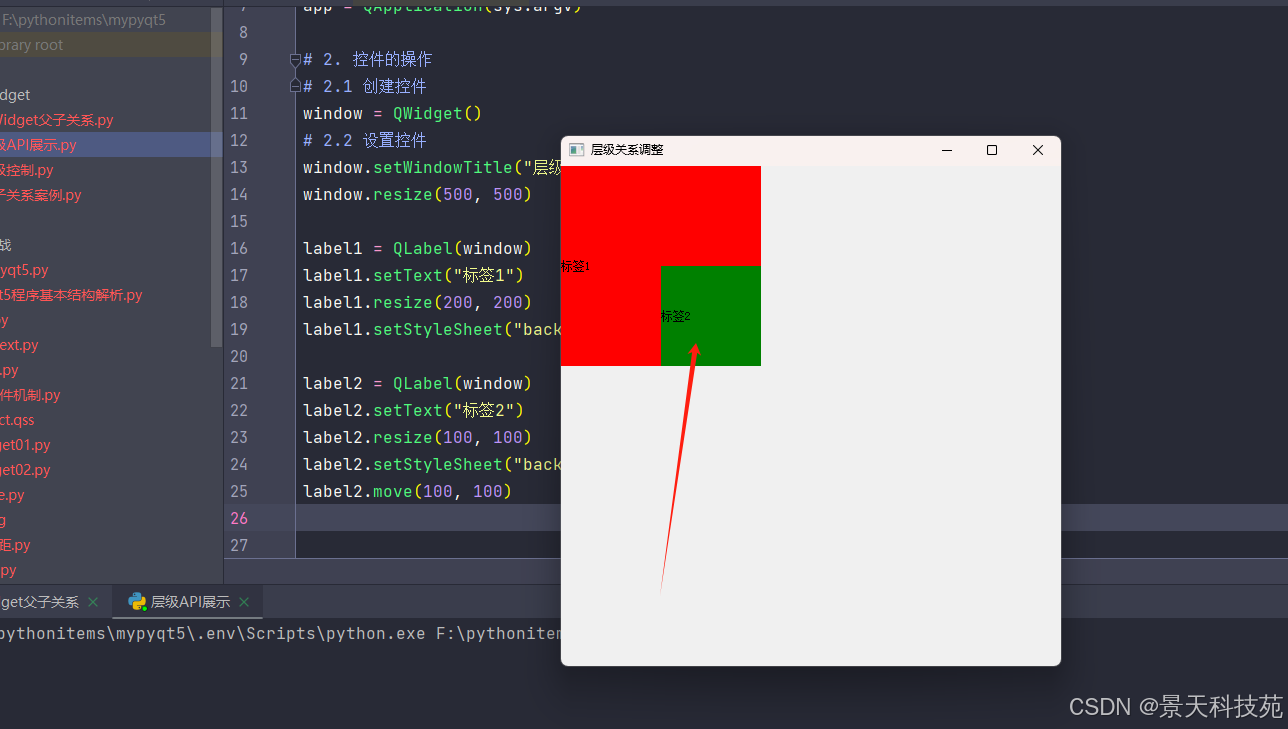
Task: Minimize the 层级关系调整 window
Action: point(946,150)
